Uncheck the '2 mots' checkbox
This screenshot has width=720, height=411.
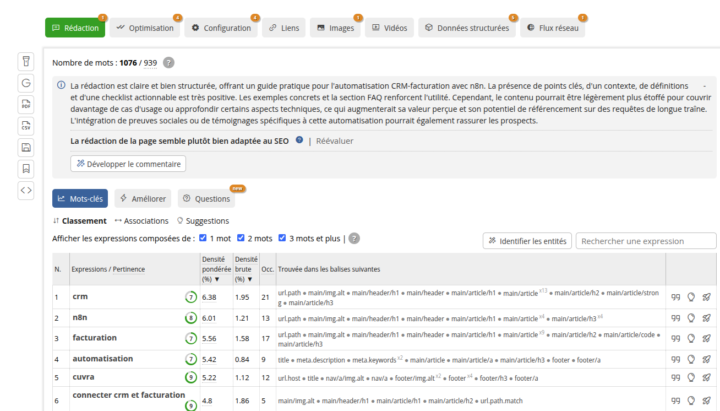[241, 238]
